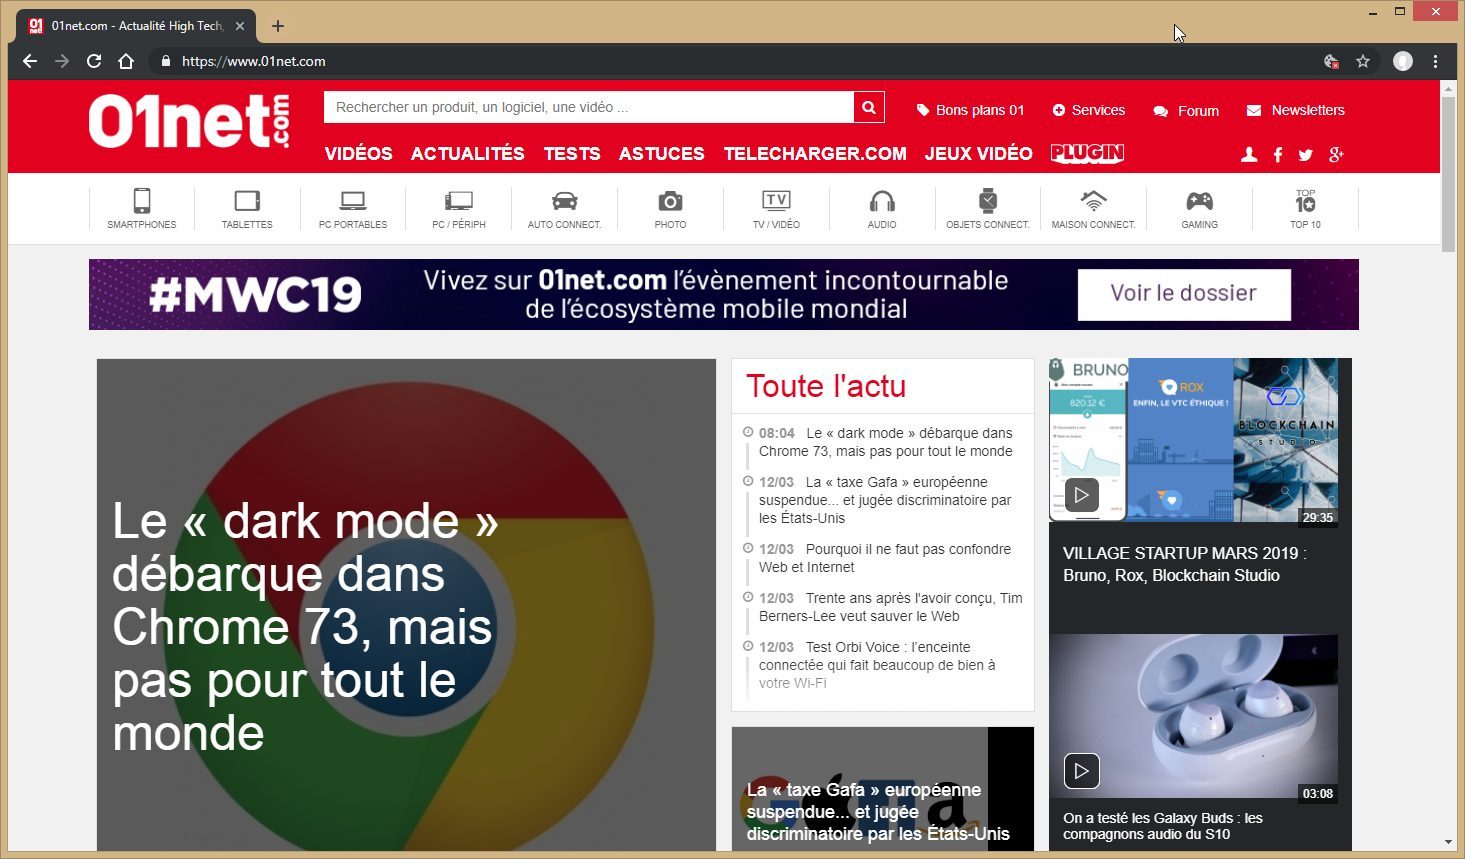Screen dimensions: 1465x859
Task: Open the Bons plans 01 link
Action: pos(971,110)
